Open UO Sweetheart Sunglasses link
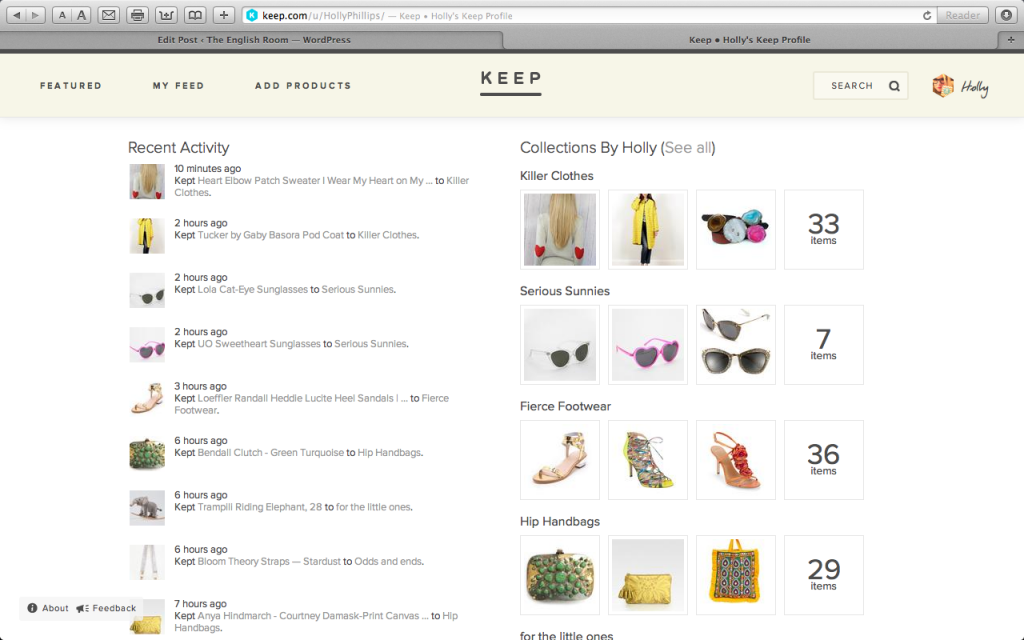1024x640 pixels. [259, 343]
